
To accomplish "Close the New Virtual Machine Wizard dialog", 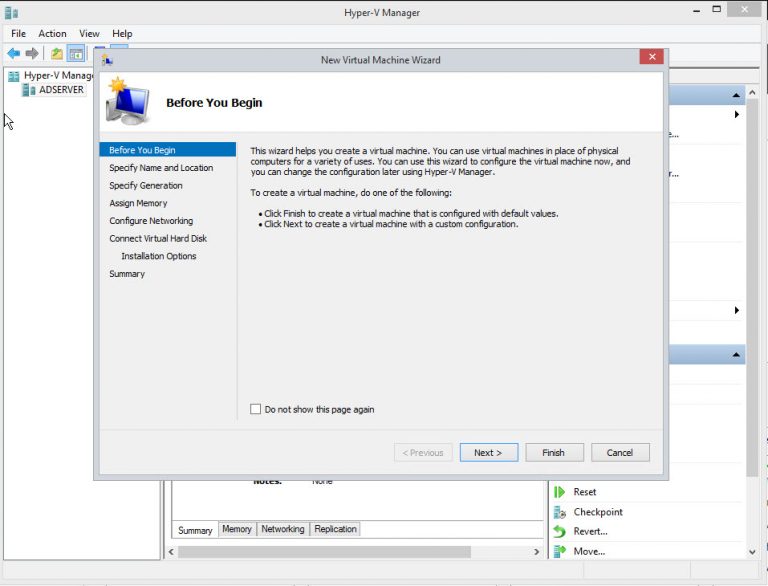I will pos(651,57).
